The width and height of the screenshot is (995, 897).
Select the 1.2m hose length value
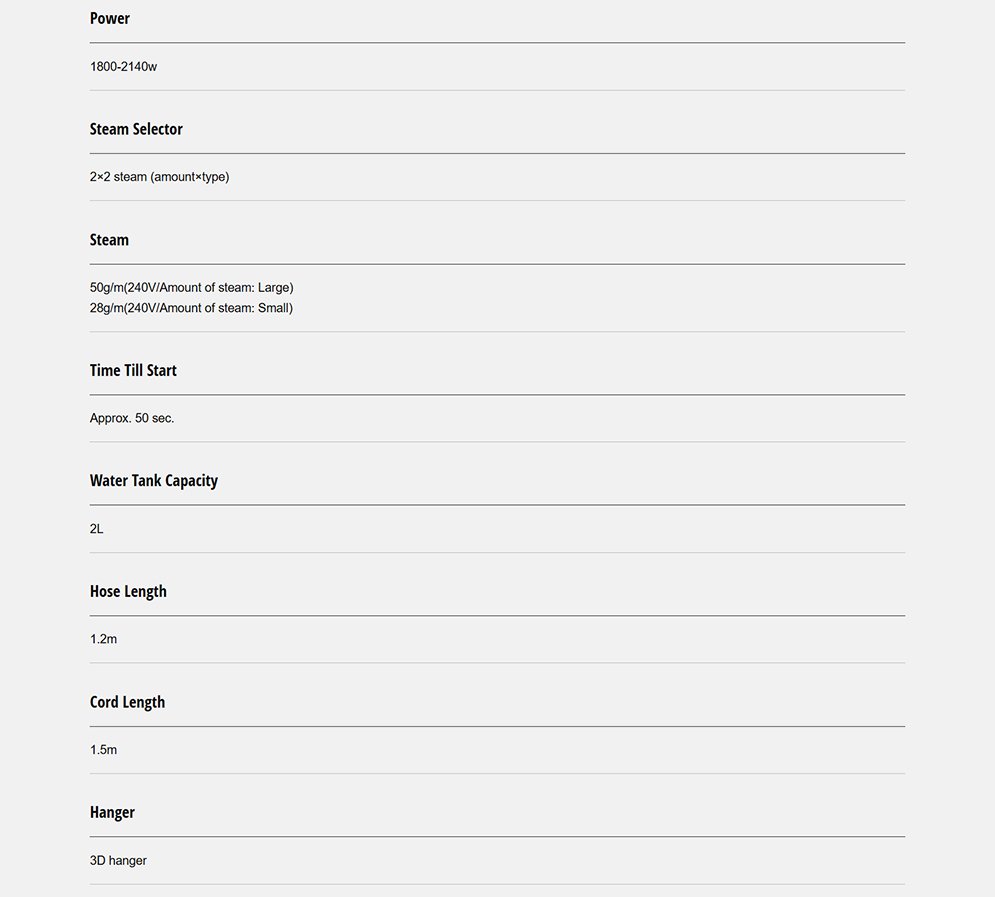point(103,639)
